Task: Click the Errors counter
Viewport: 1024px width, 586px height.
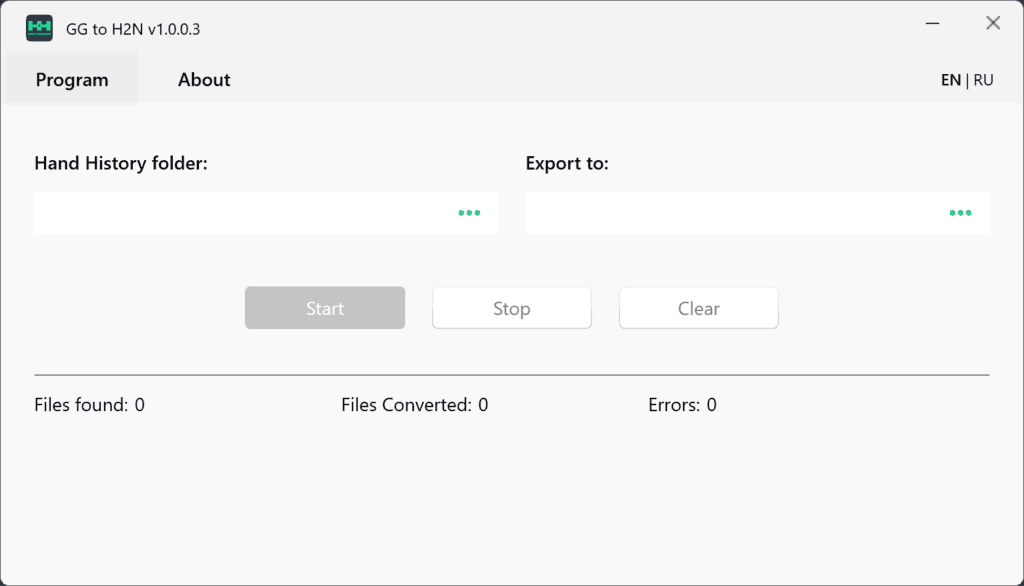Action: point(682,405)
